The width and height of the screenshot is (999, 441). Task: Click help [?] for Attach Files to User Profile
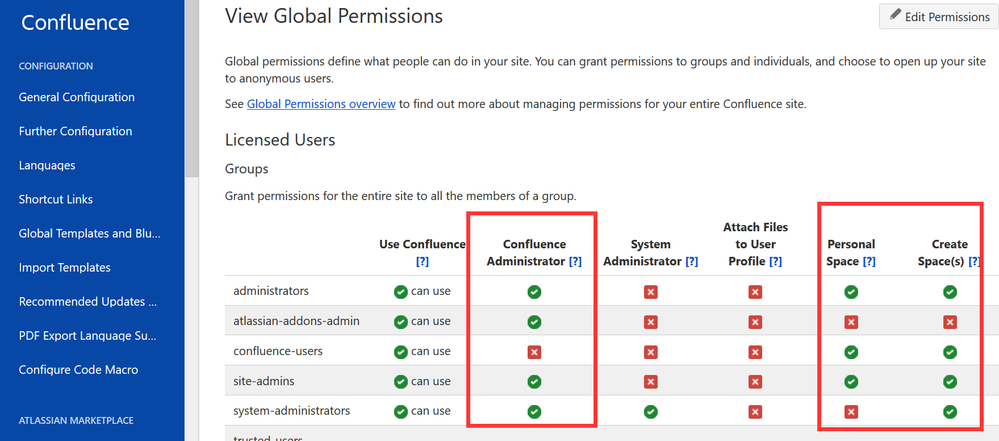775,261
